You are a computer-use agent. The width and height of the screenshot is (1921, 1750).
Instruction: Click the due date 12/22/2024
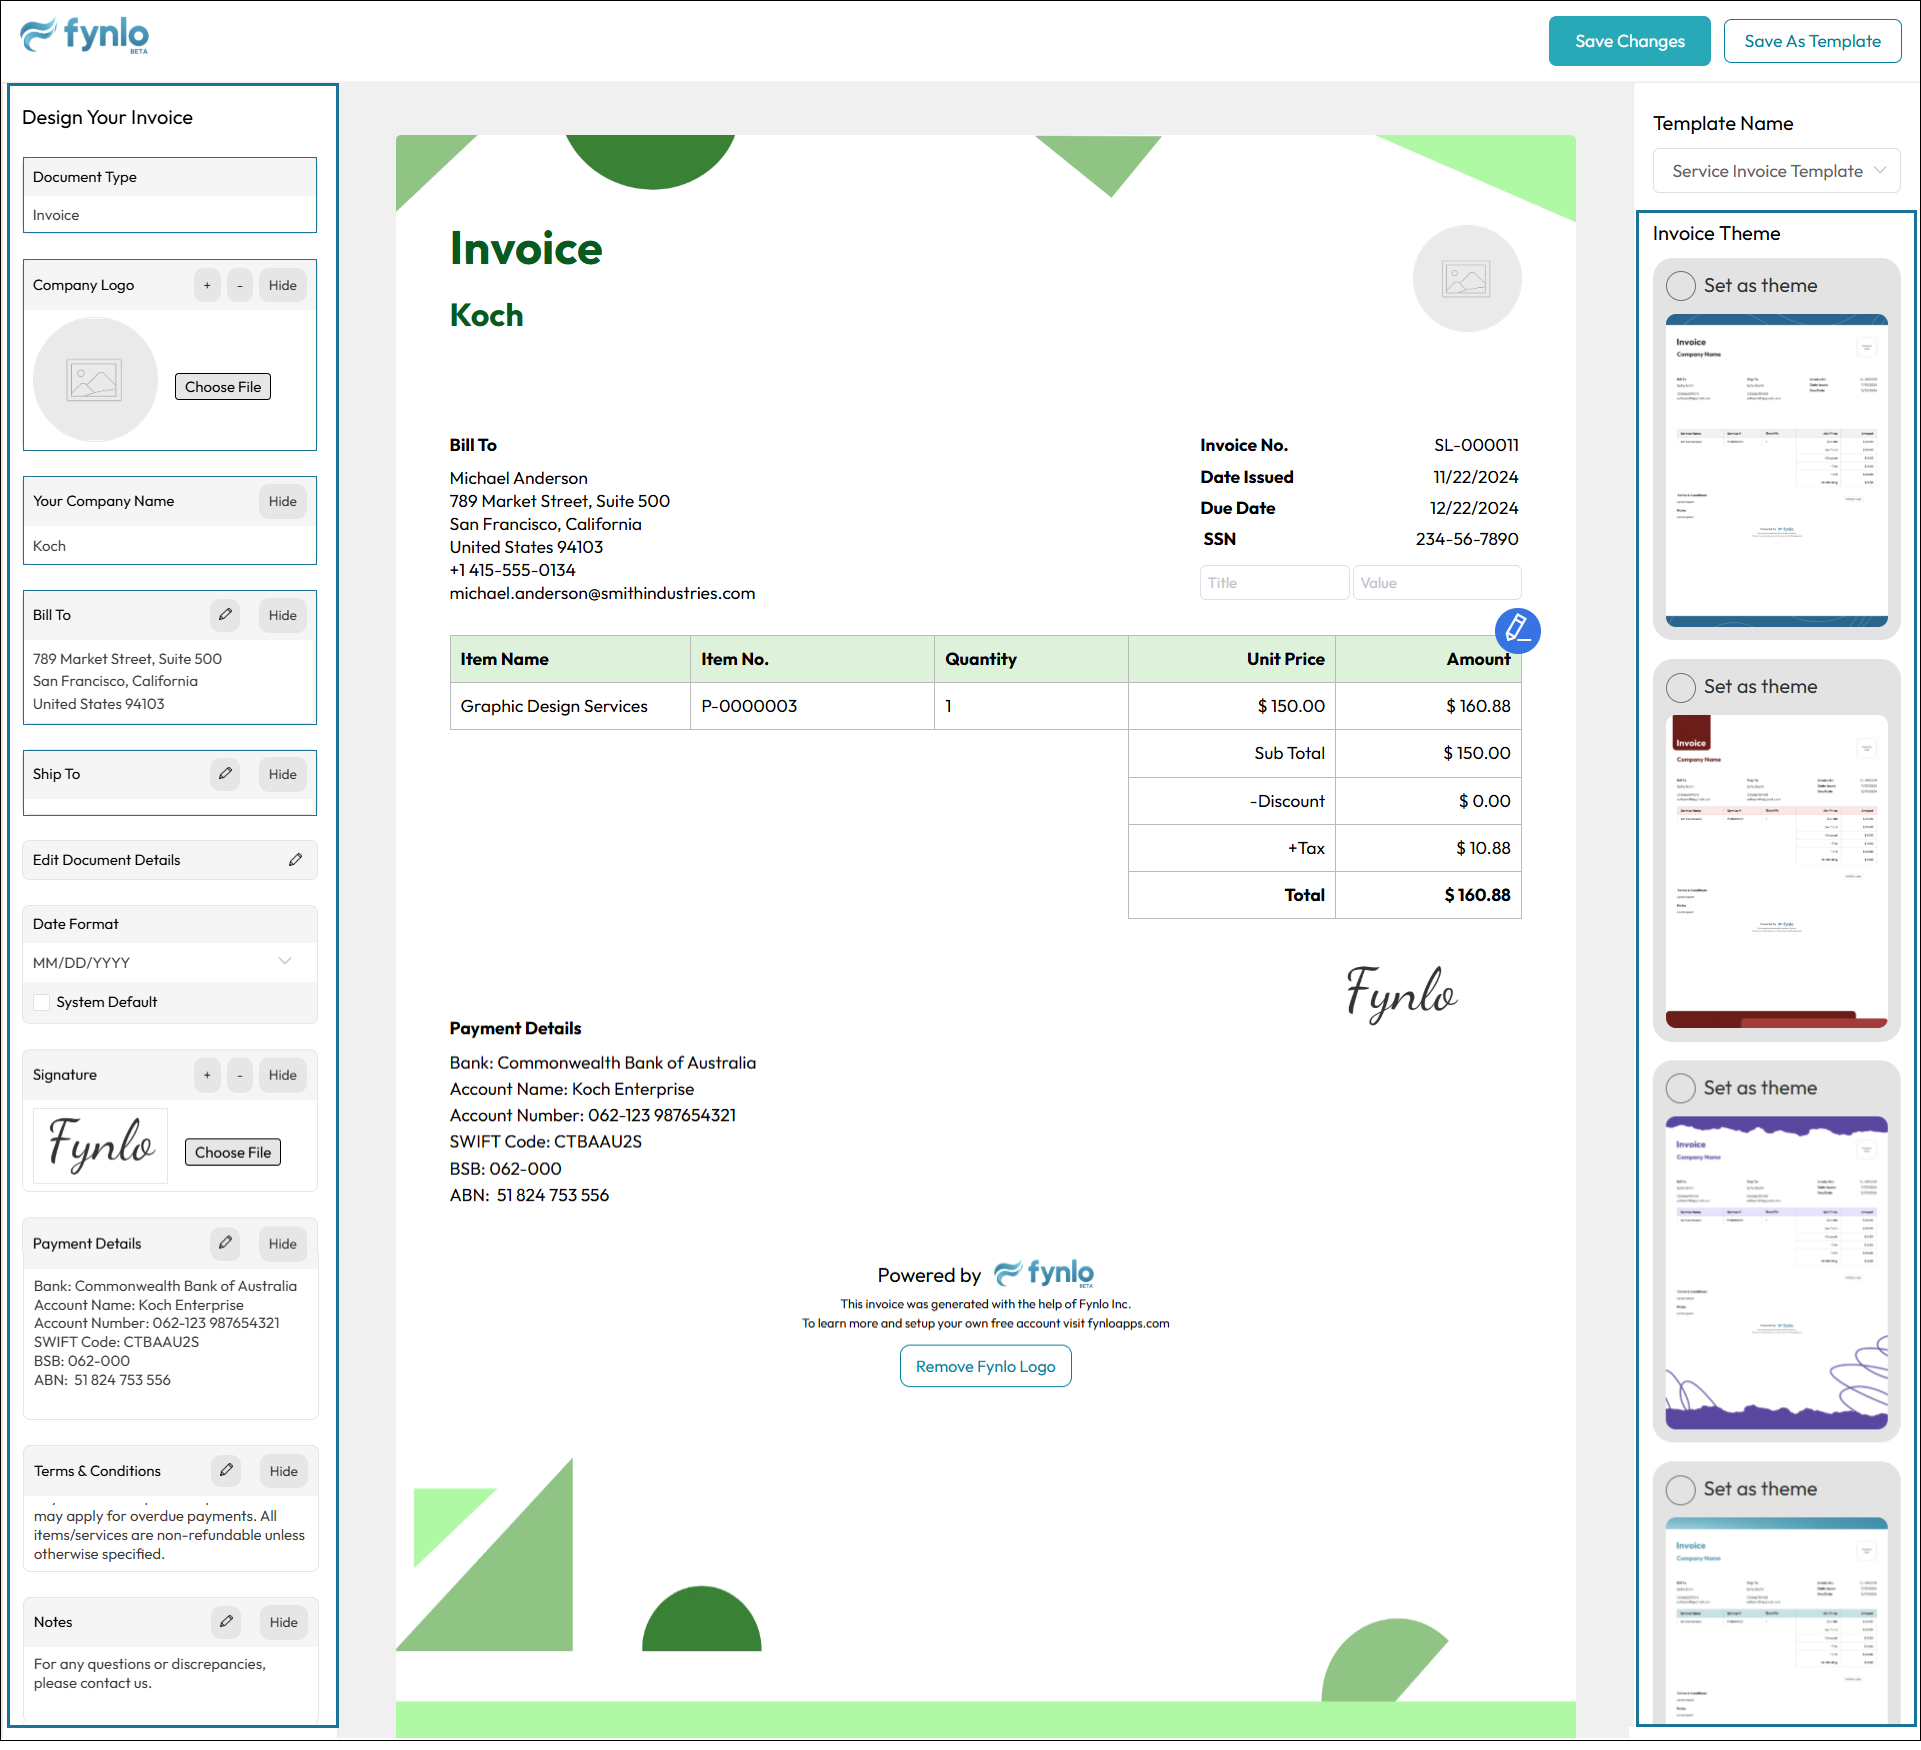(1474, 508)
